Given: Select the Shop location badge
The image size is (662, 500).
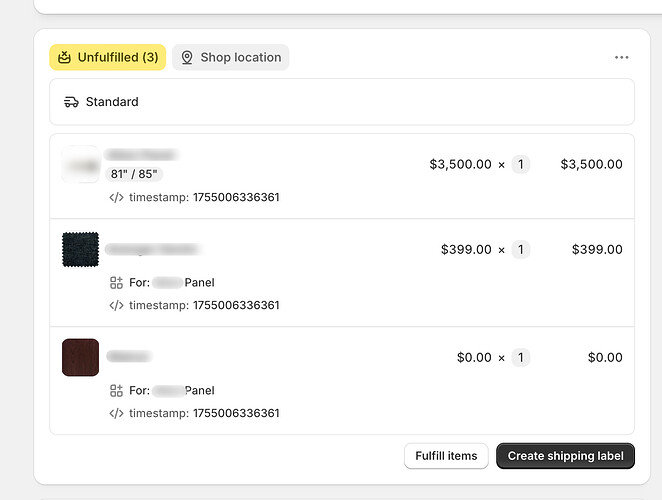Looking at the screenshot, I should click(231, 57).
